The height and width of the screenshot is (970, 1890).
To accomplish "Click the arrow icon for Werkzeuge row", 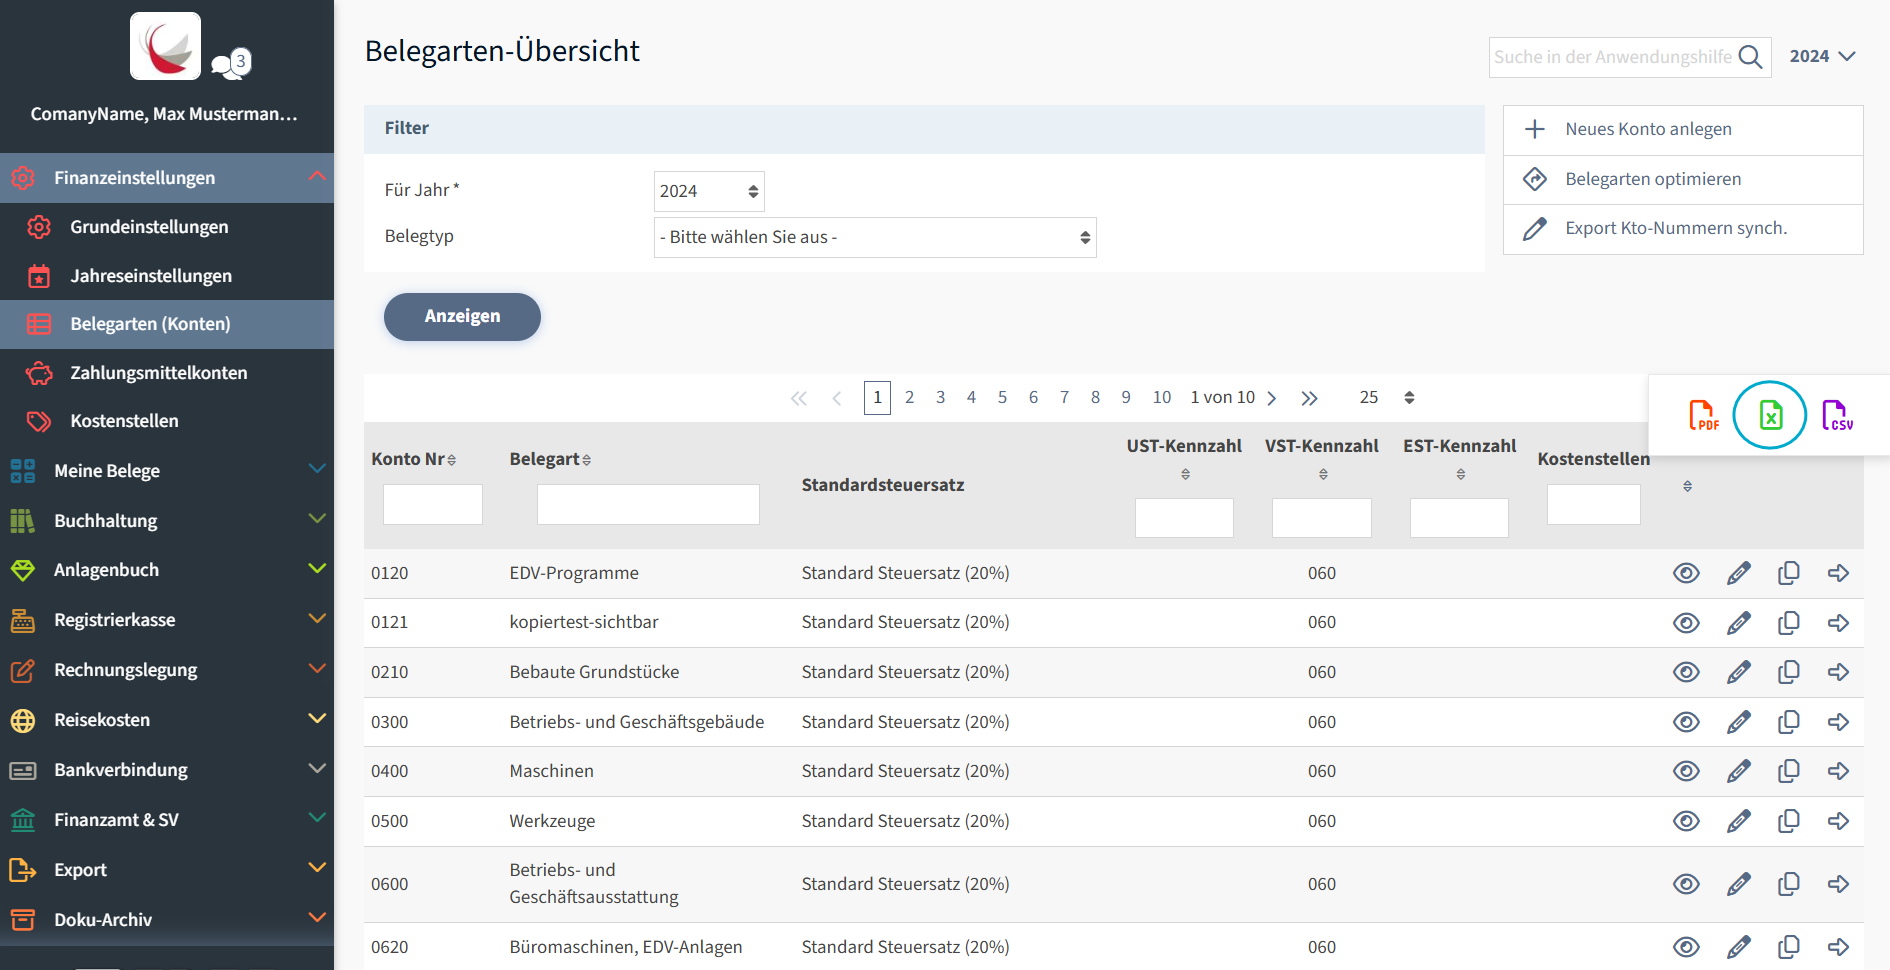I will 1838,821.
